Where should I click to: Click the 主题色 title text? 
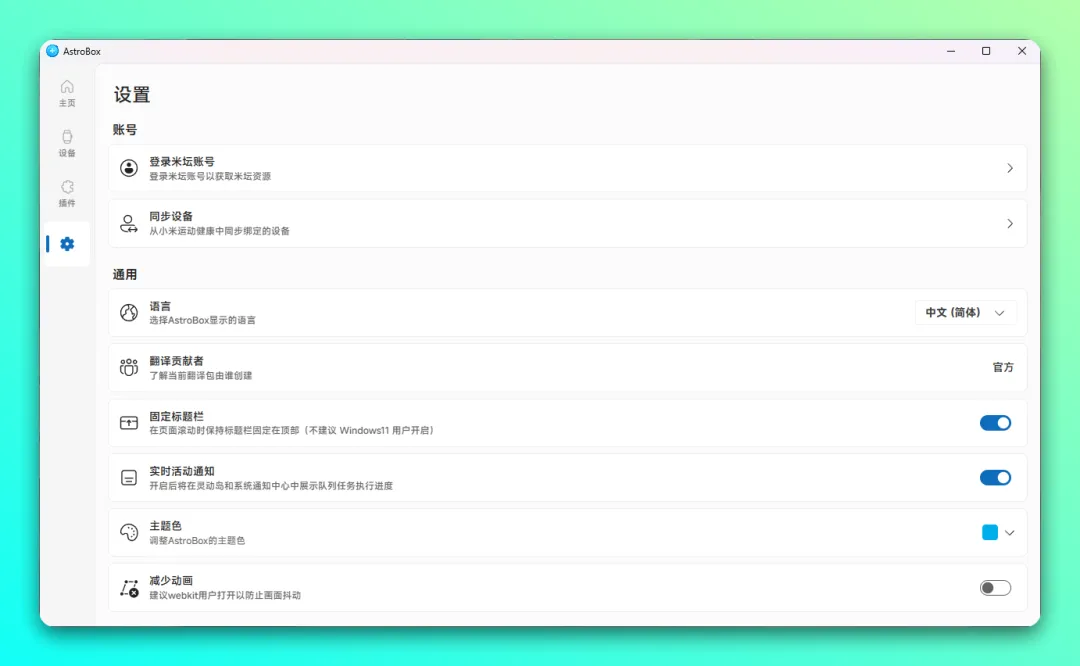165,525
